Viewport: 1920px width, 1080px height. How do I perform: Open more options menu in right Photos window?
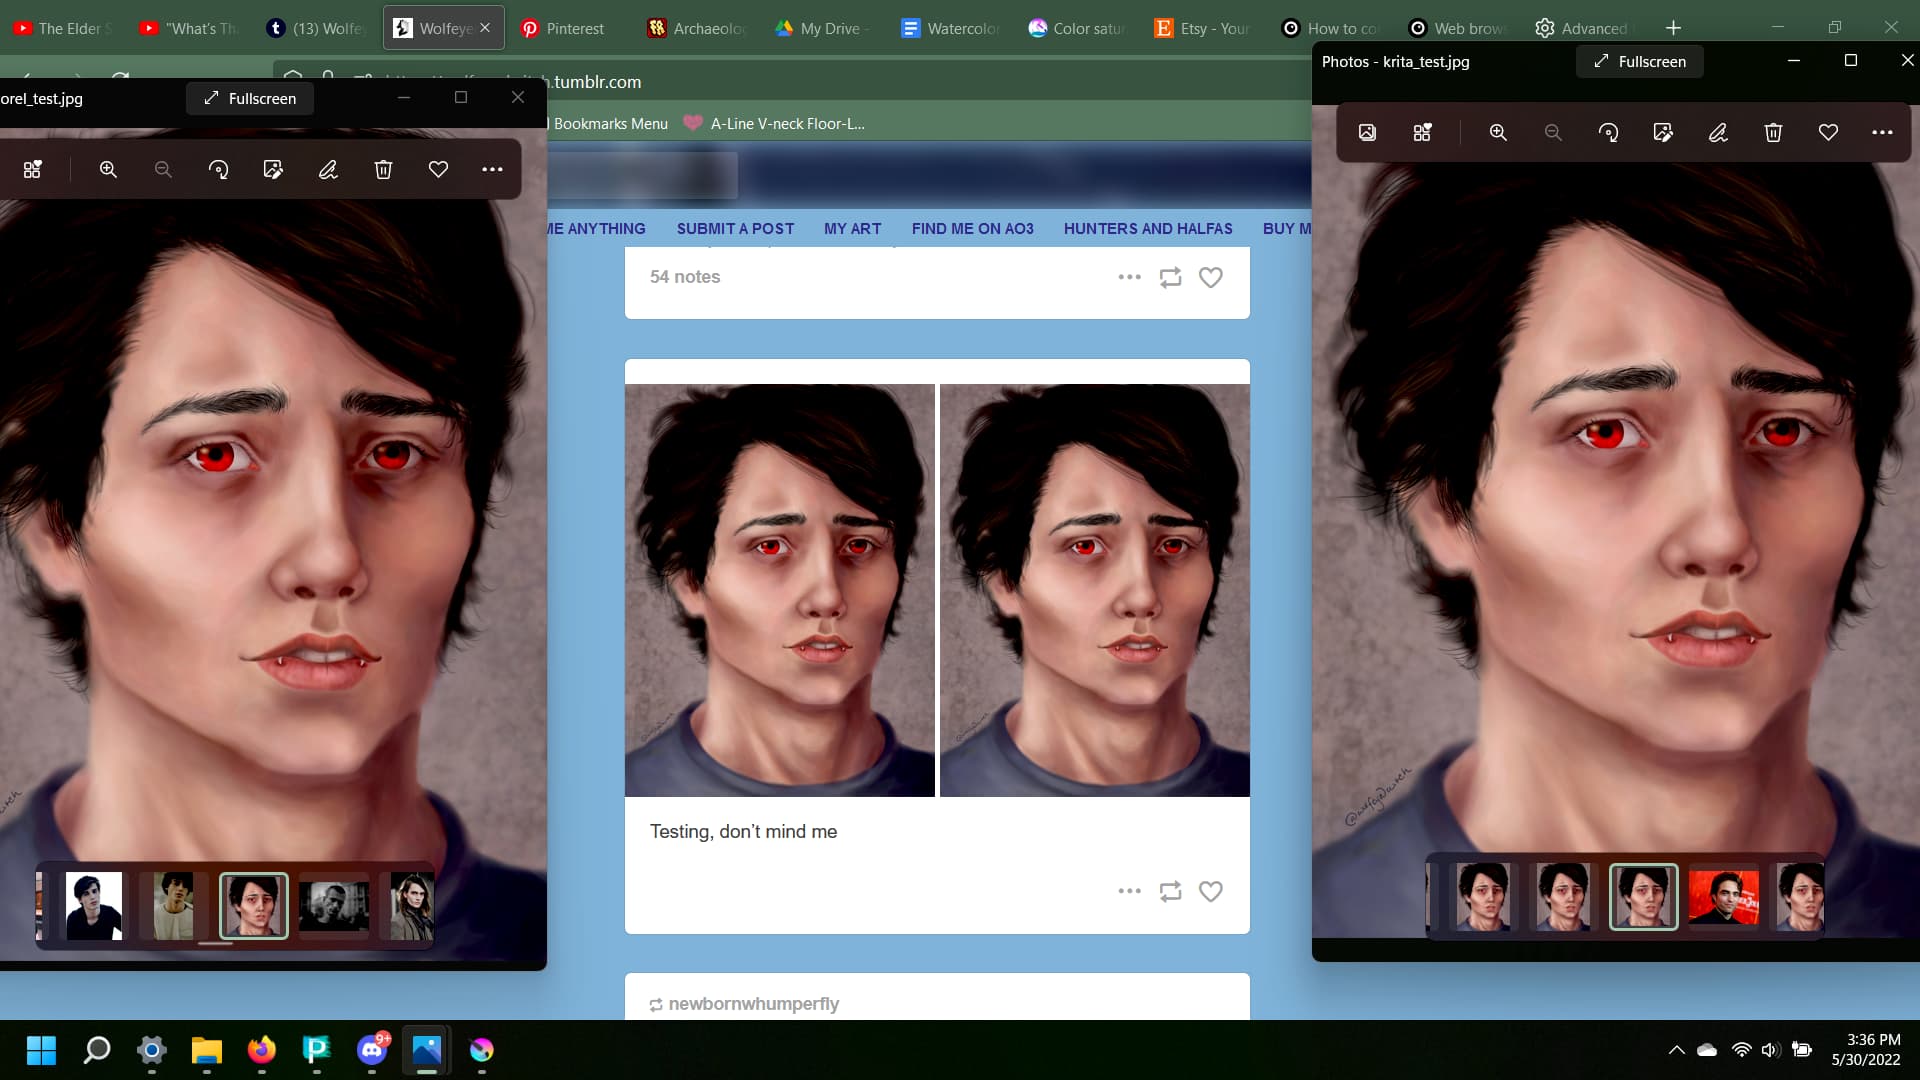click(1882, 133)
